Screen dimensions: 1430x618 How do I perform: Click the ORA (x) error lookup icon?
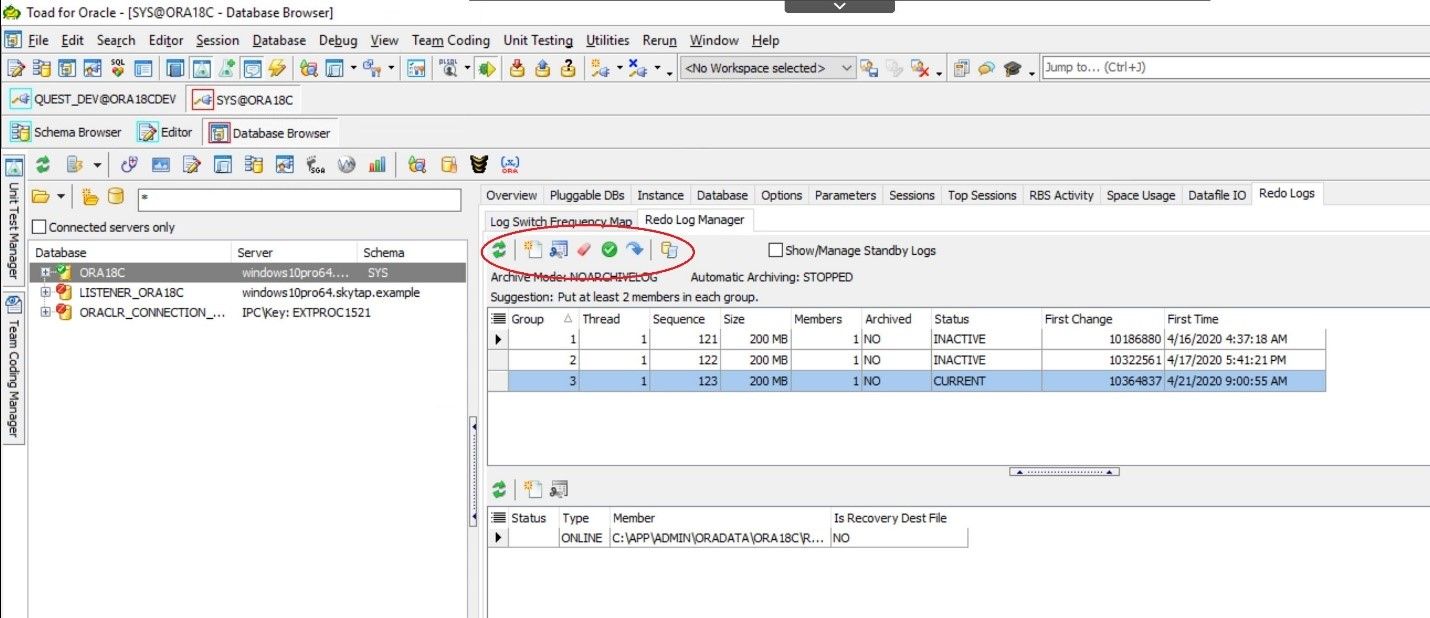pos(510,165)
